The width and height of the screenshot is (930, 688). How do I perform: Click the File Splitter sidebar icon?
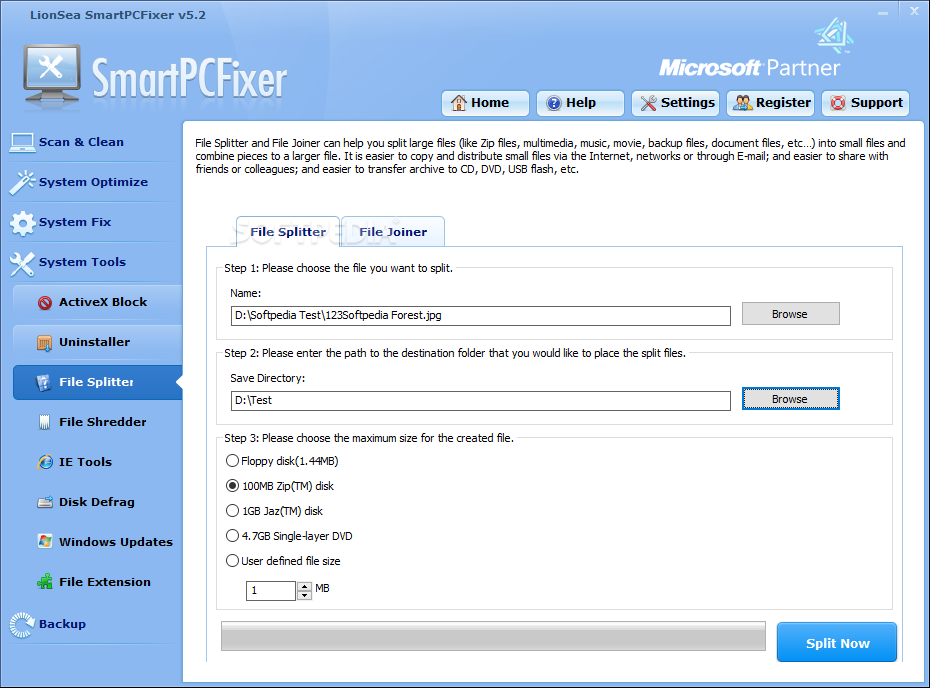[x=44, y=383]
